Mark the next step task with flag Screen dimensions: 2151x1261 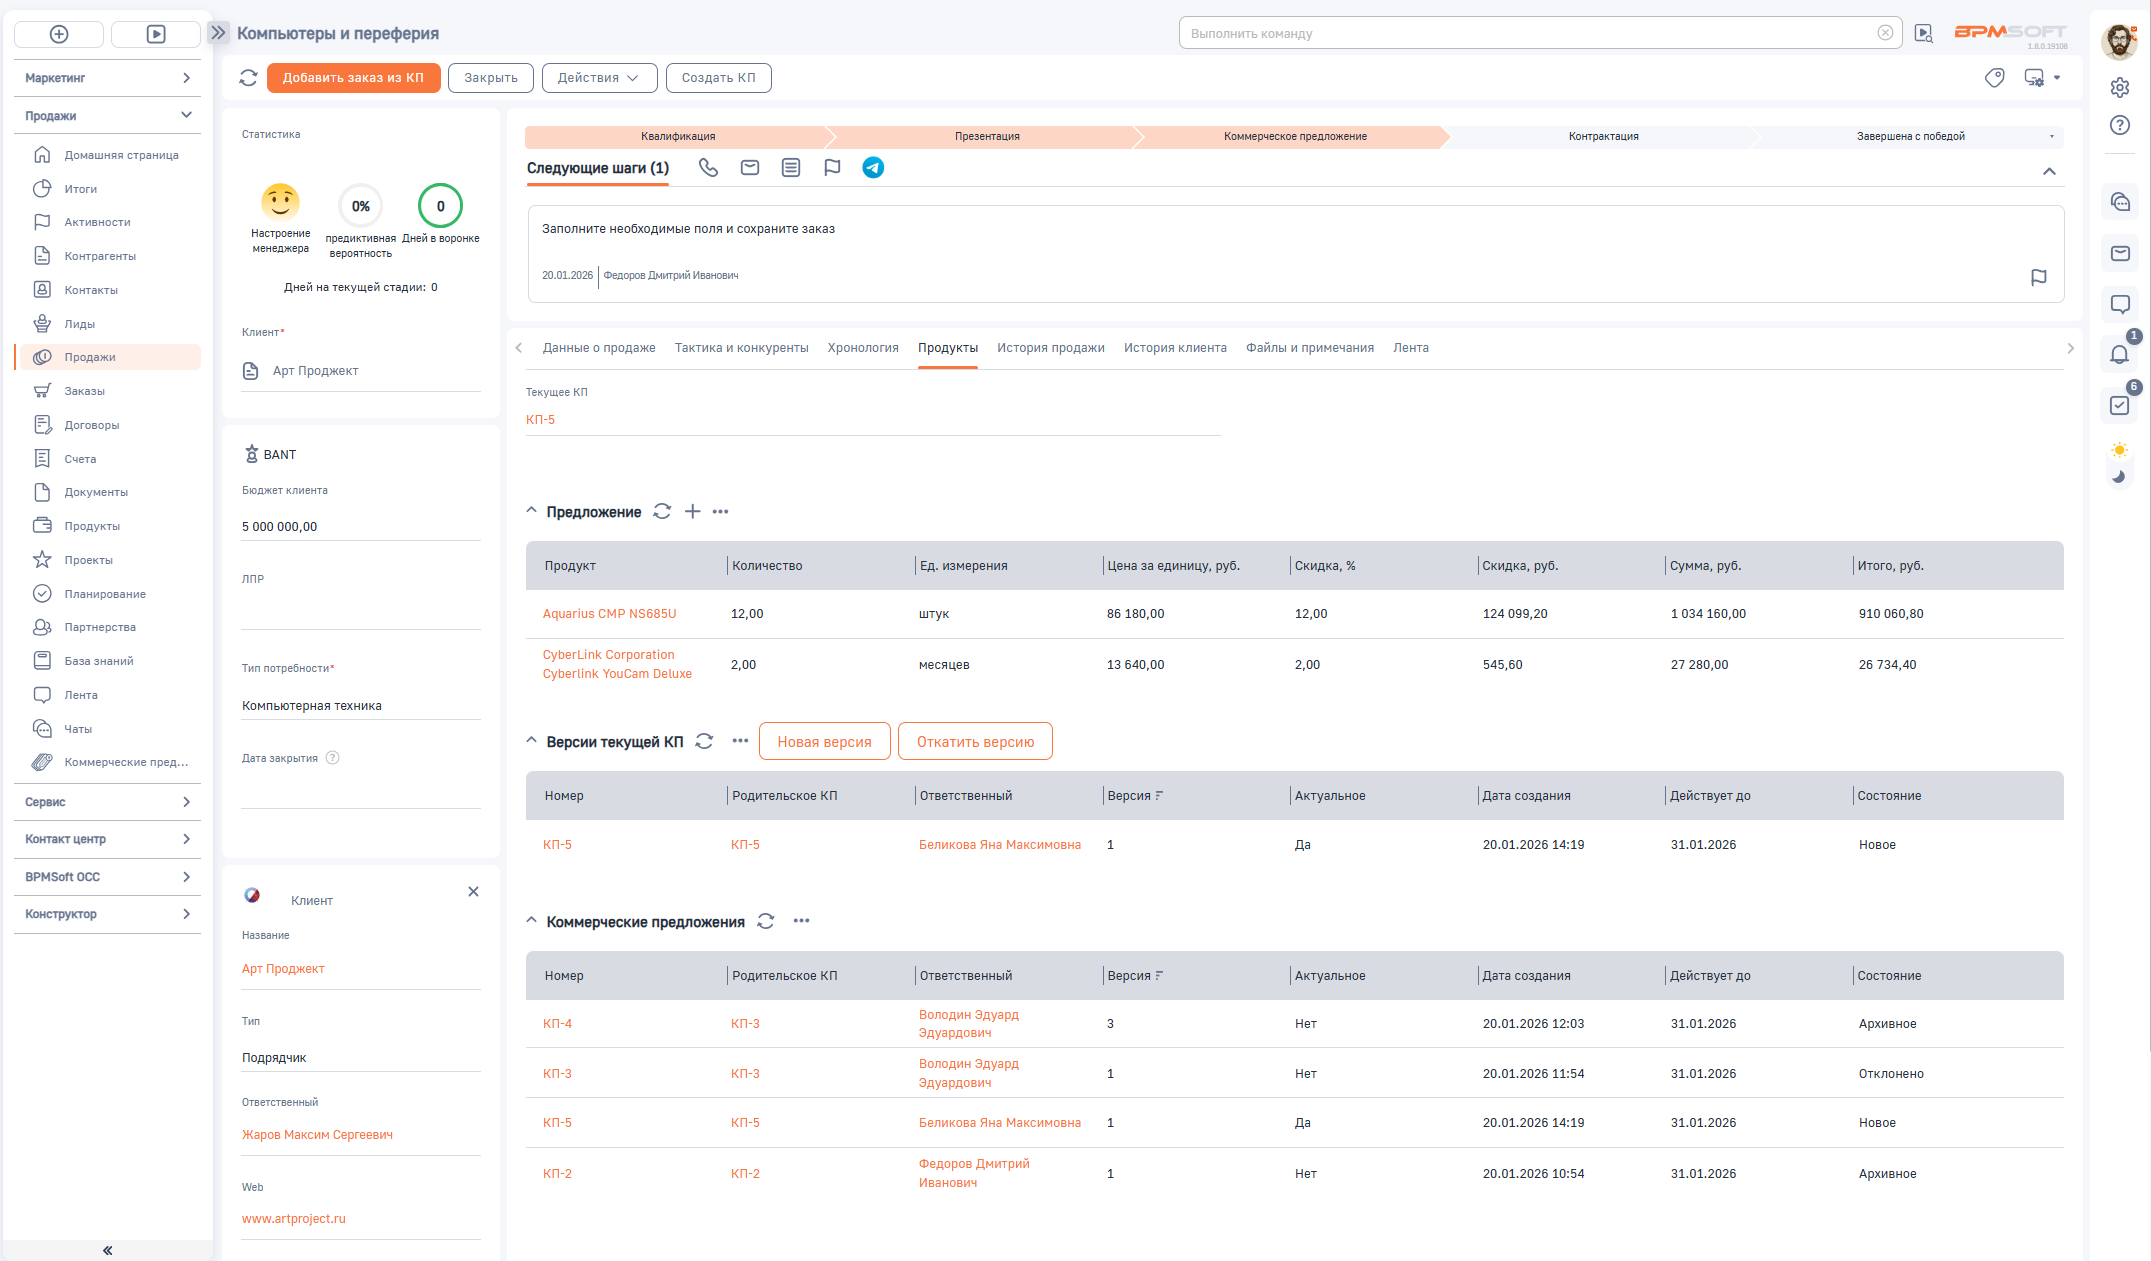click(x=2038, y=277)
